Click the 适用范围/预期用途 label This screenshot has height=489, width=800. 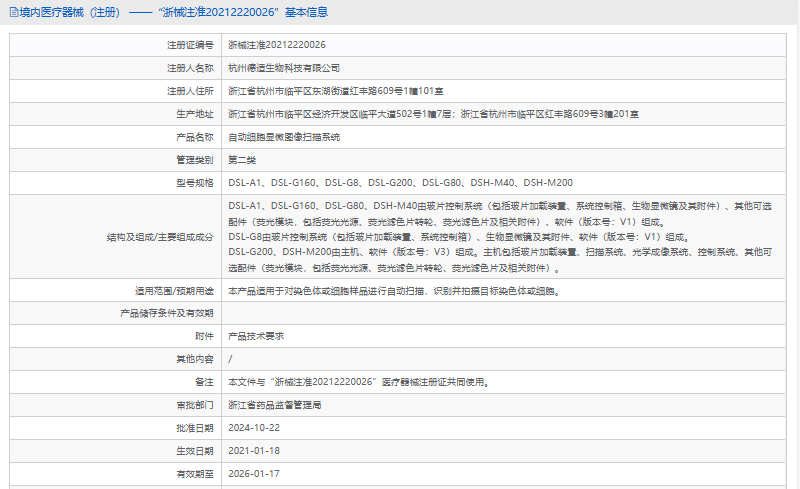click(x=174, y=291)
